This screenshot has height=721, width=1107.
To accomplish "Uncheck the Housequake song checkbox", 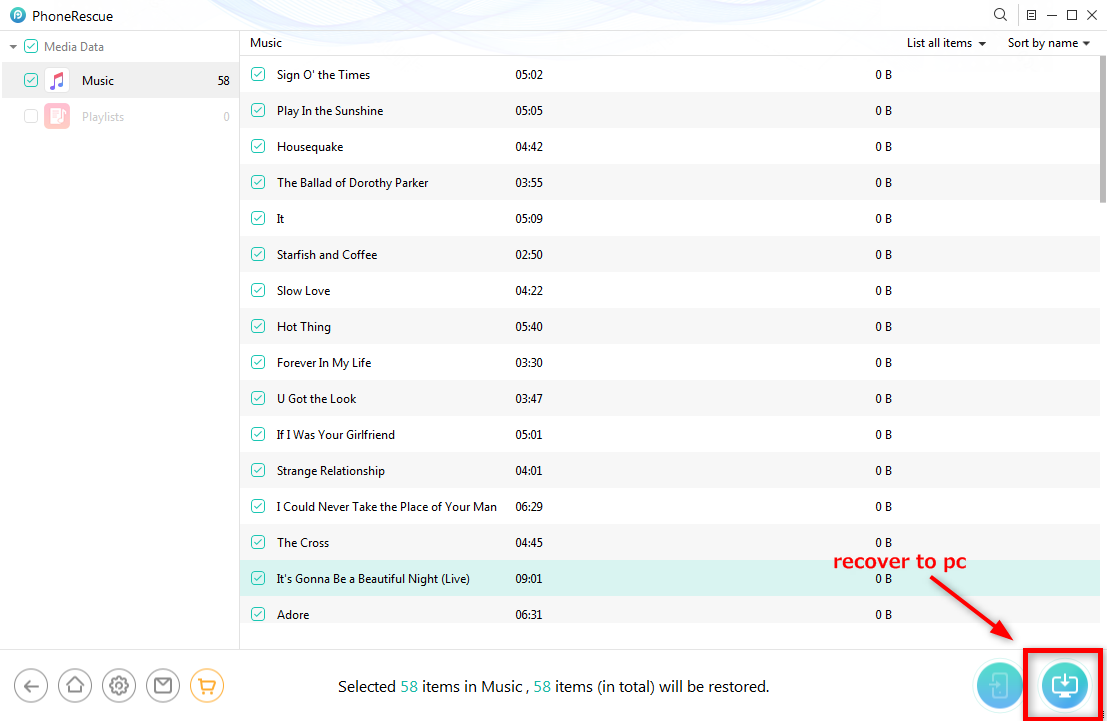I will pyautogui.click(x=258, y=146).
